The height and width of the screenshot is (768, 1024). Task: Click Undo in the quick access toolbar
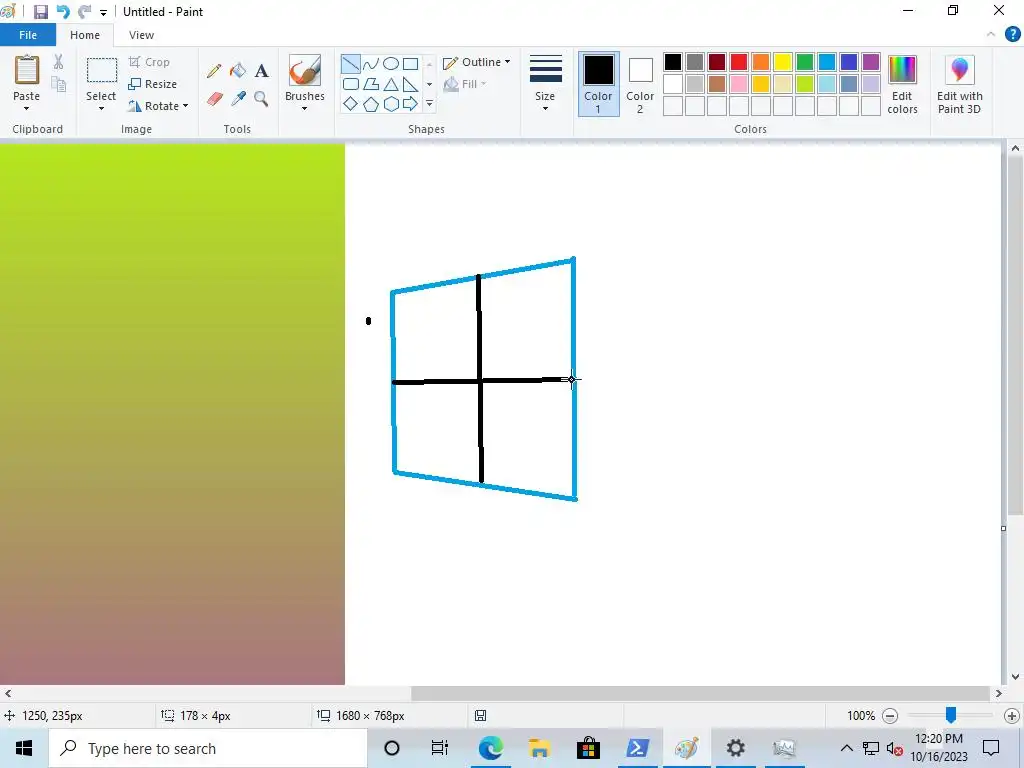pos(63,12)
